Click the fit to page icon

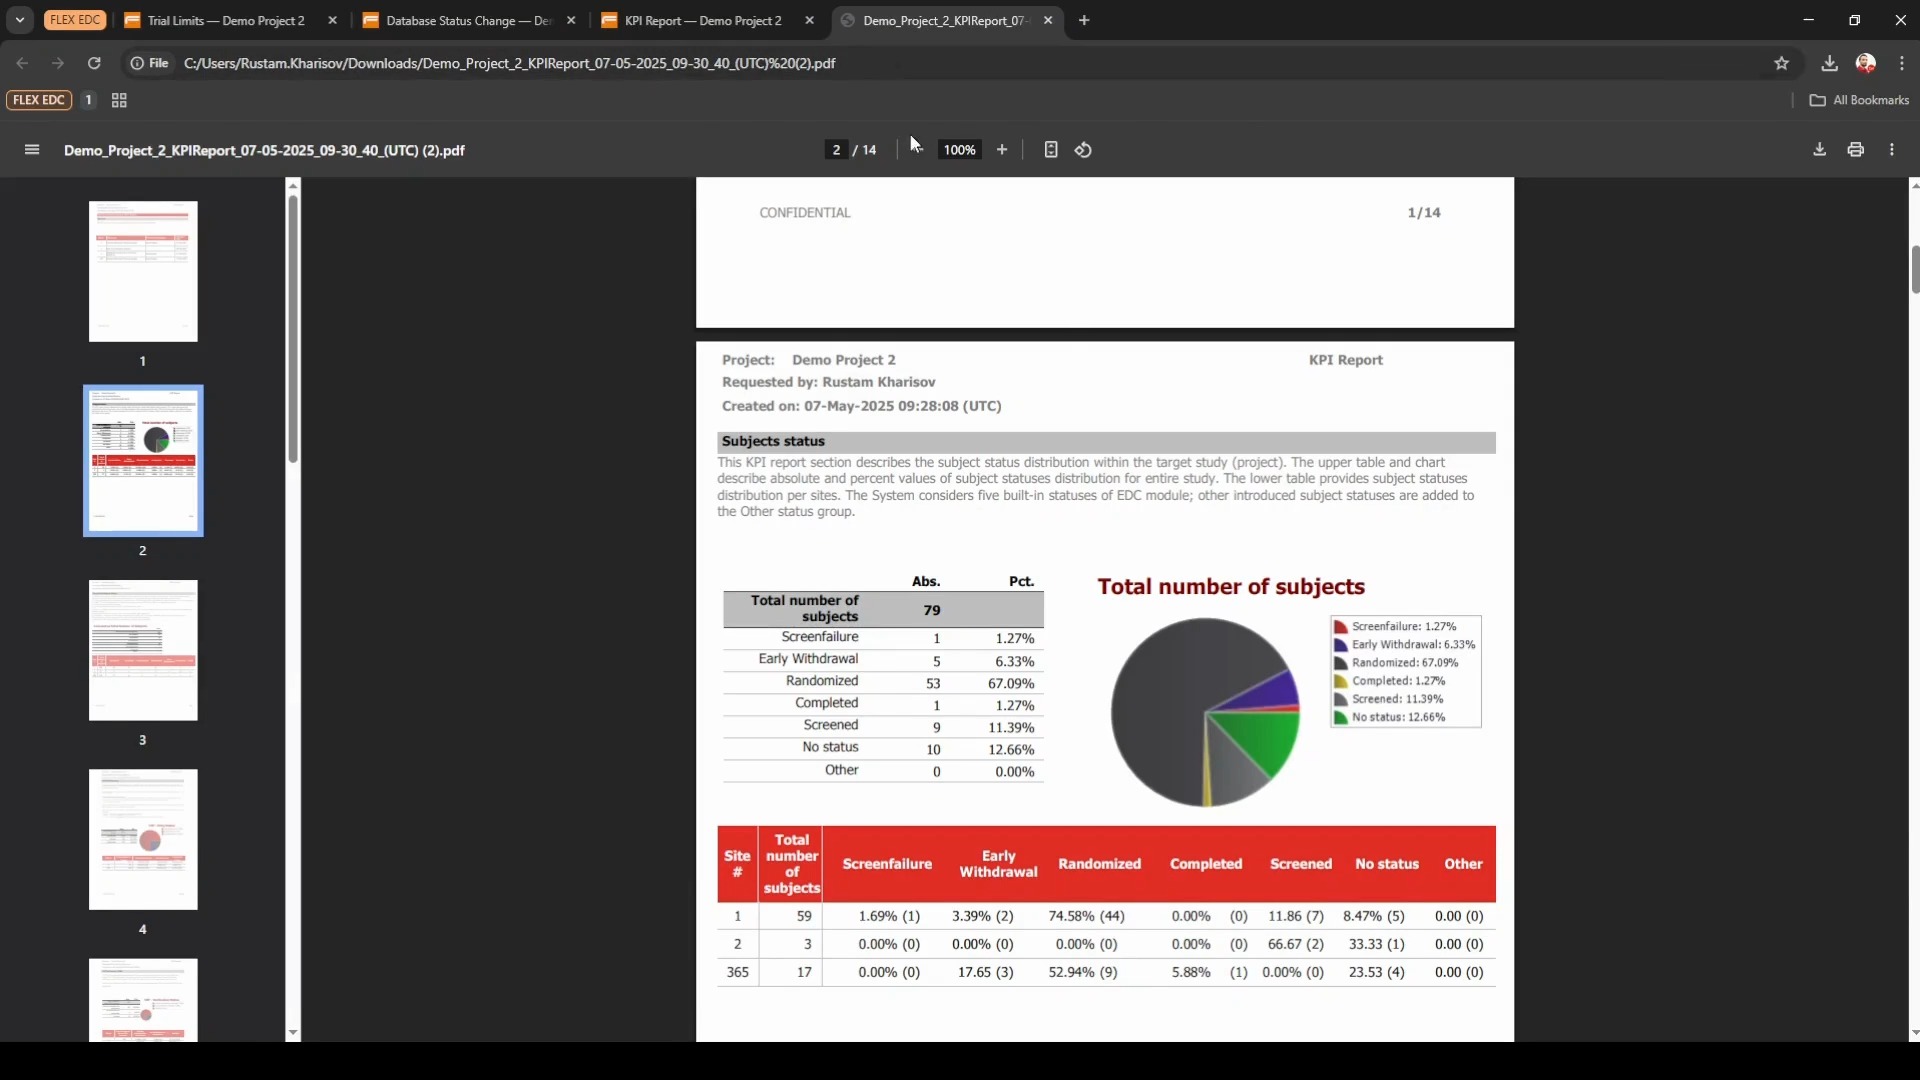1051,150
